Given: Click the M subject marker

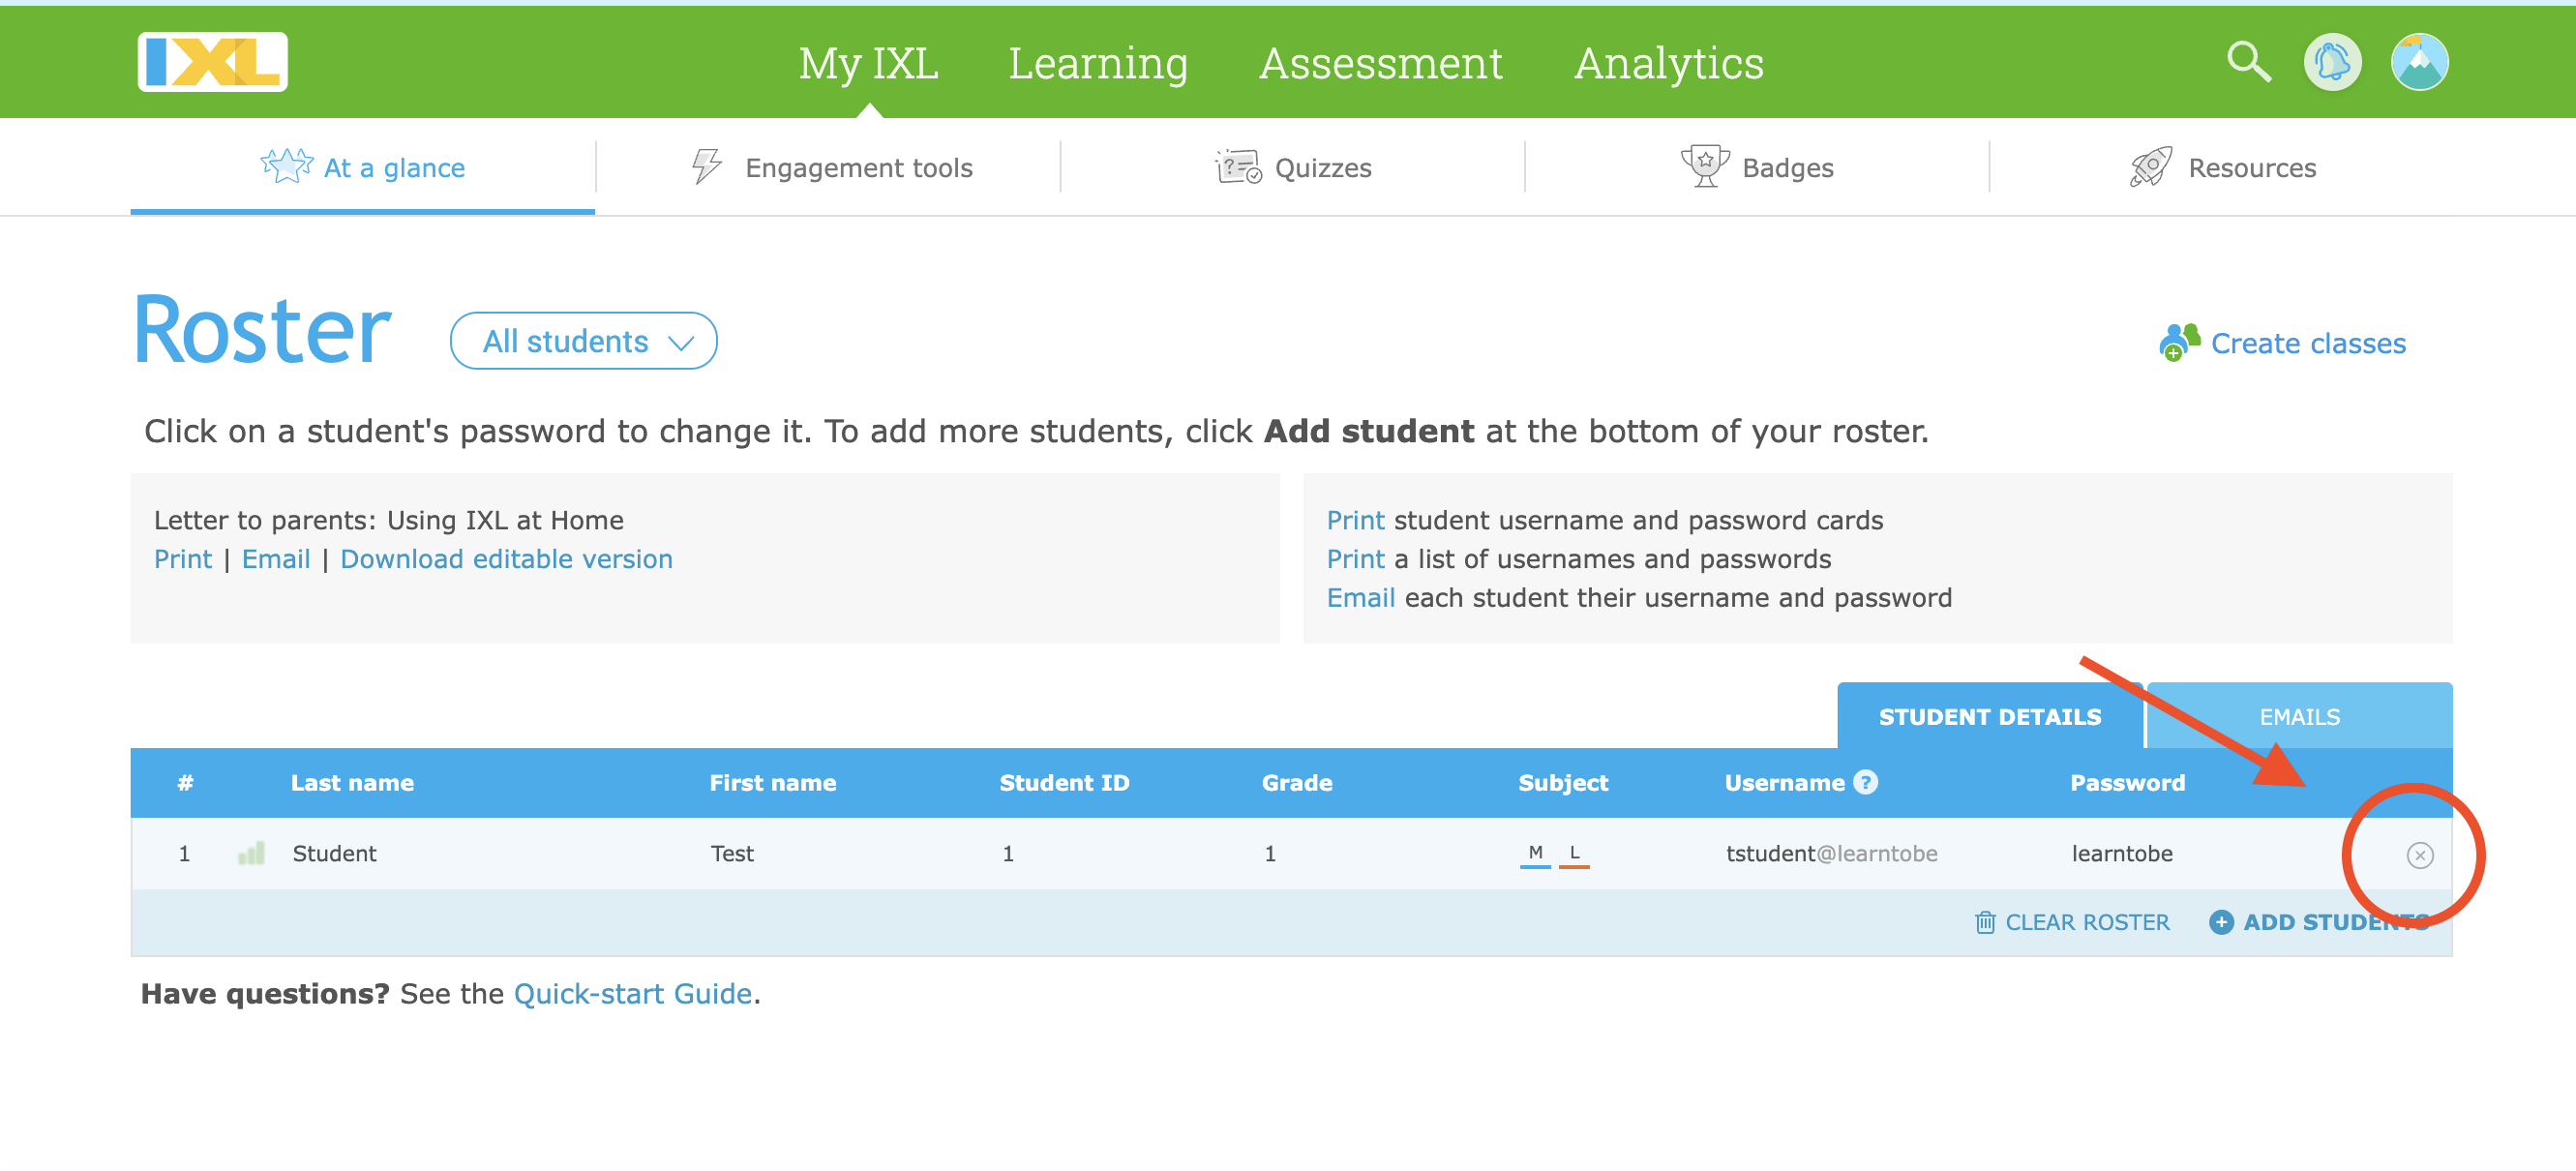Looking at the screenshot, I should coord(1535,853).
